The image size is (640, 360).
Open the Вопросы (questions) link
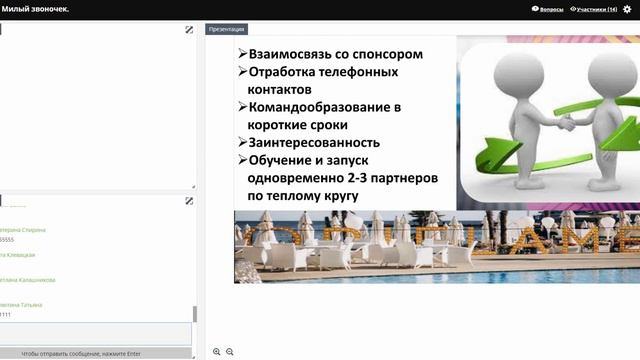click(547, 9)
